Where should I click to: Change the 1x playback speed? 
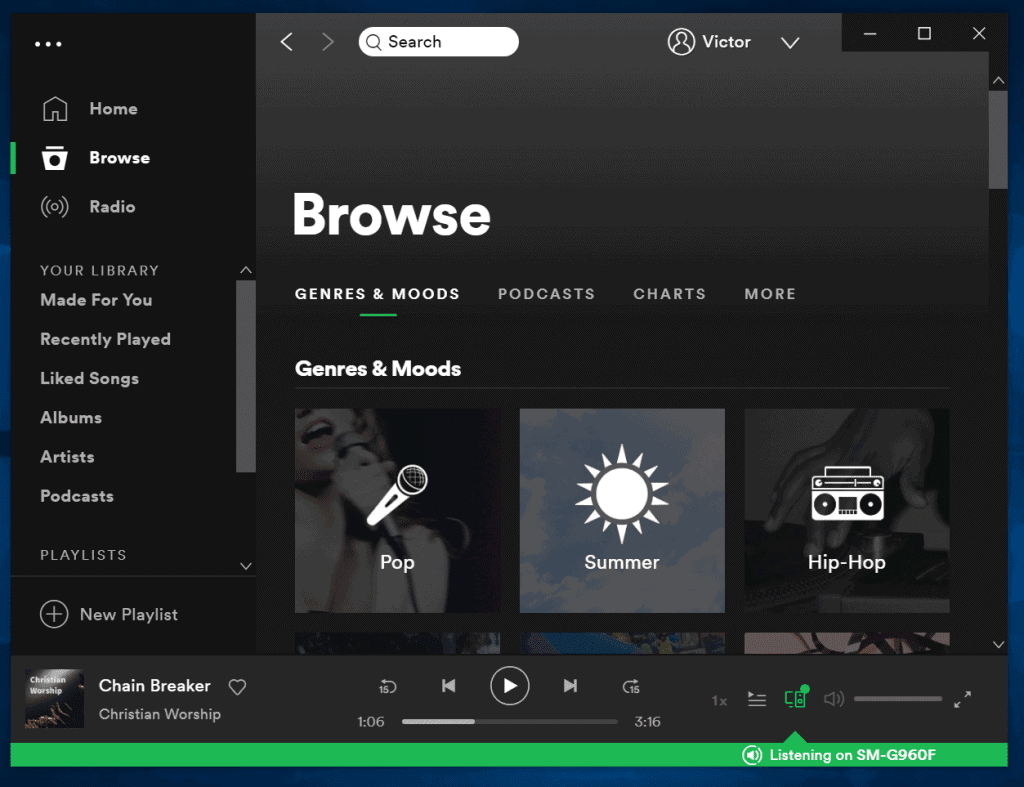719,701
